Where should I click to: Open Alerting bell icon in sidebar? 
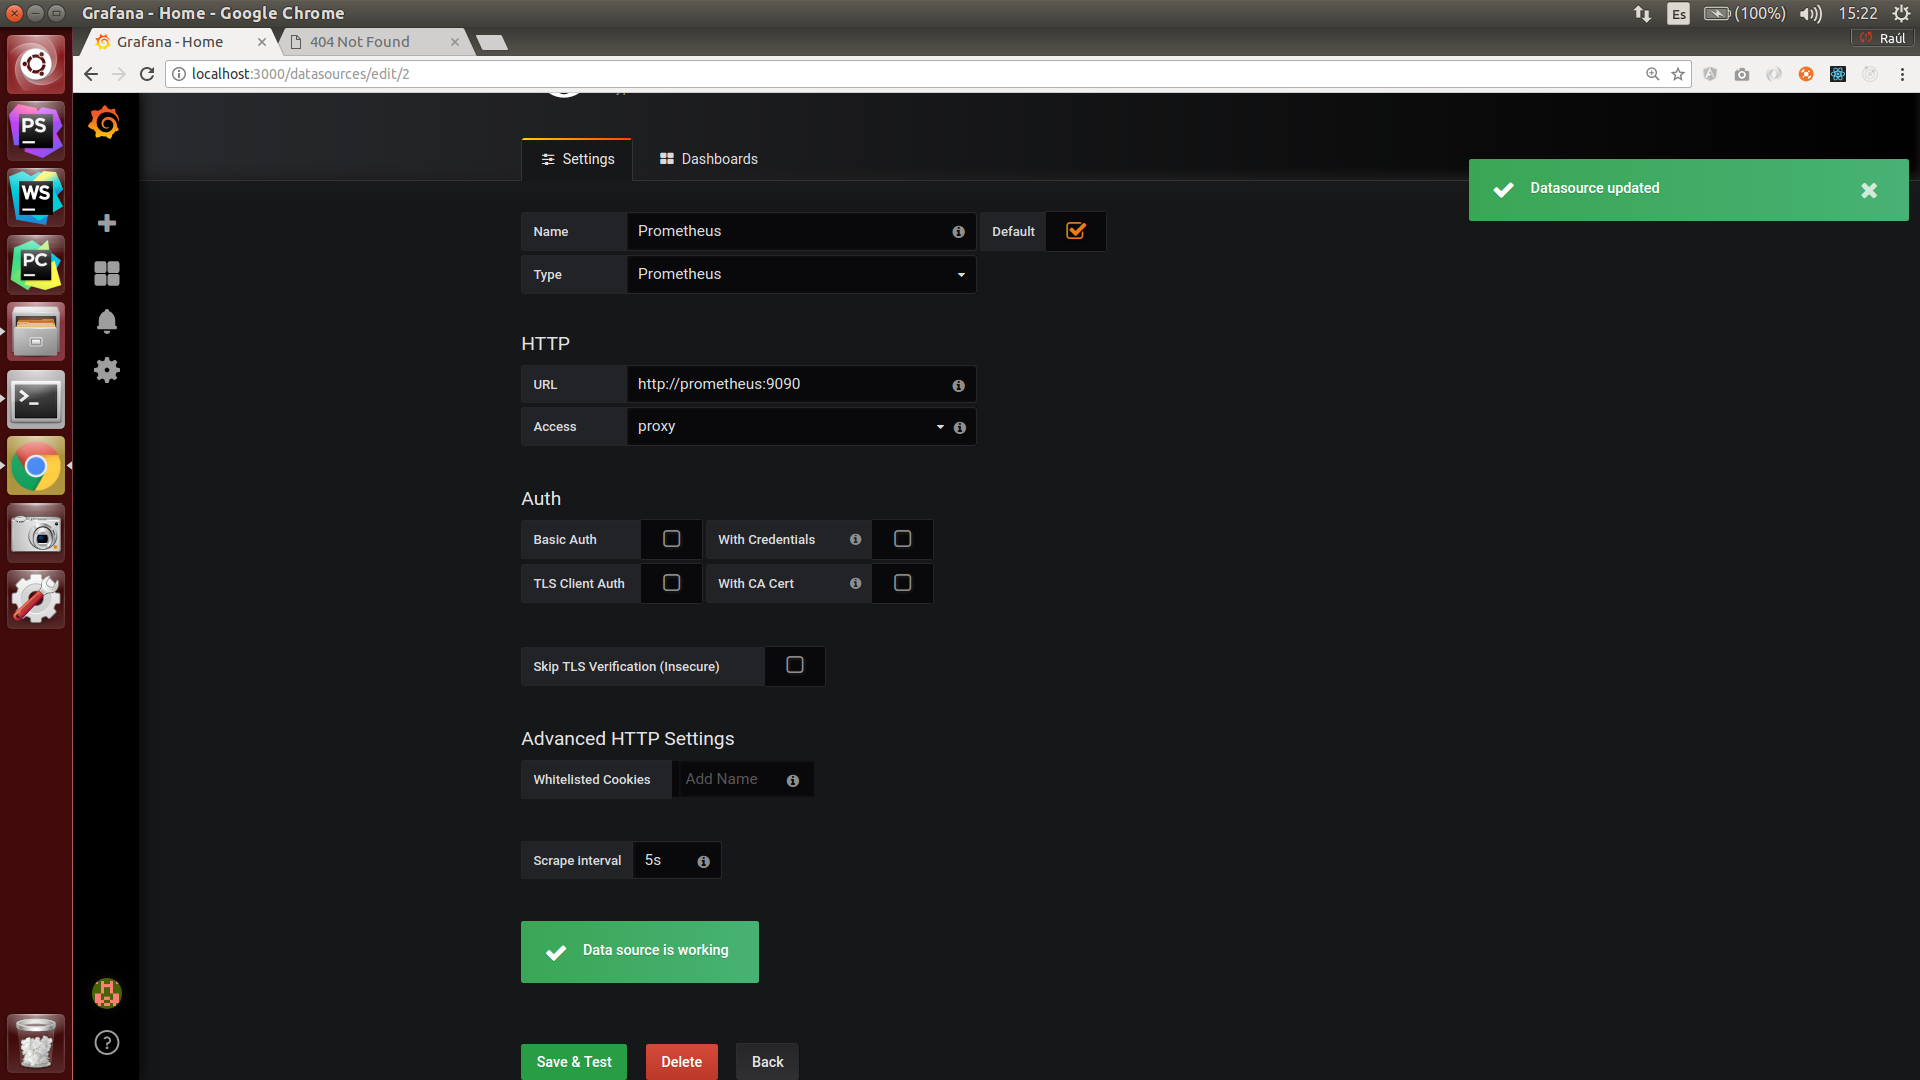(107, 321)
